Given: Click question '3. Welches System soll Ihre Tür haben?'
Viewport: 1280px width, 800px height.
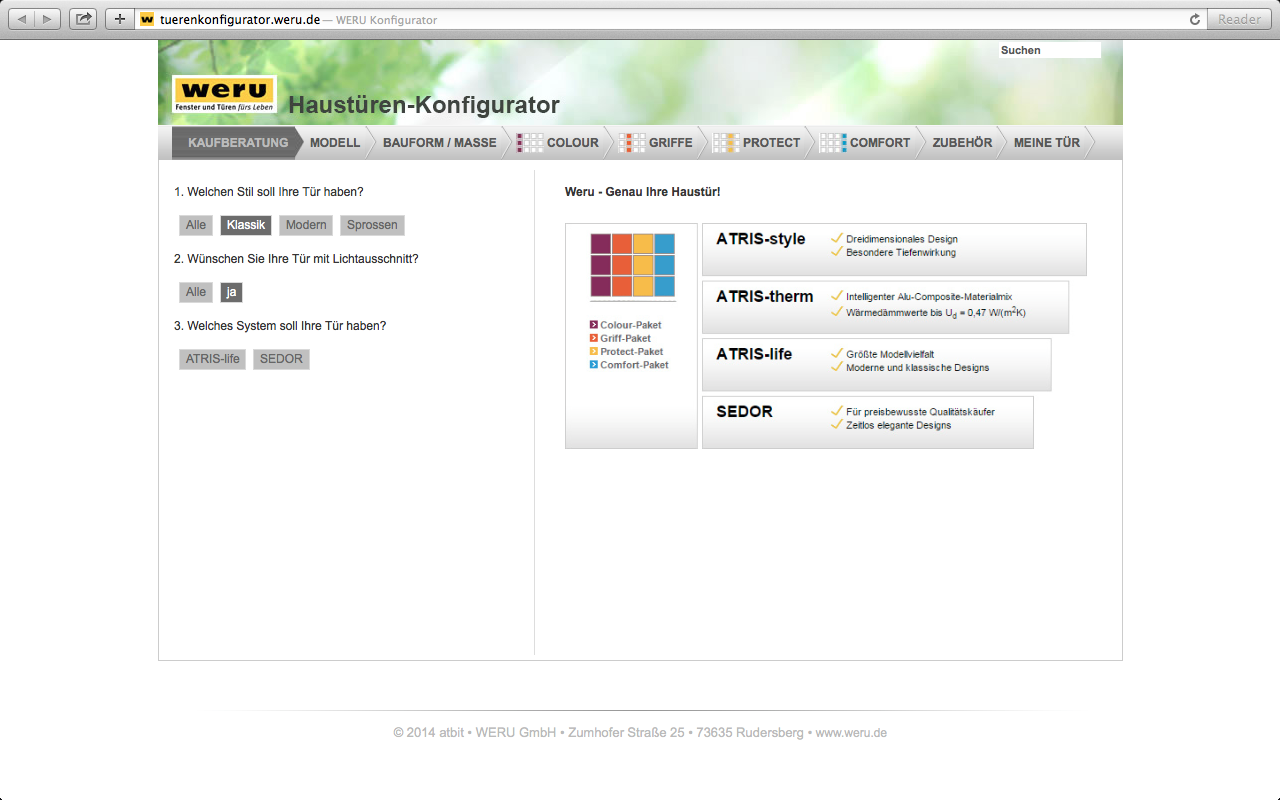Looking at the screenshot, I should coord(280,326).
